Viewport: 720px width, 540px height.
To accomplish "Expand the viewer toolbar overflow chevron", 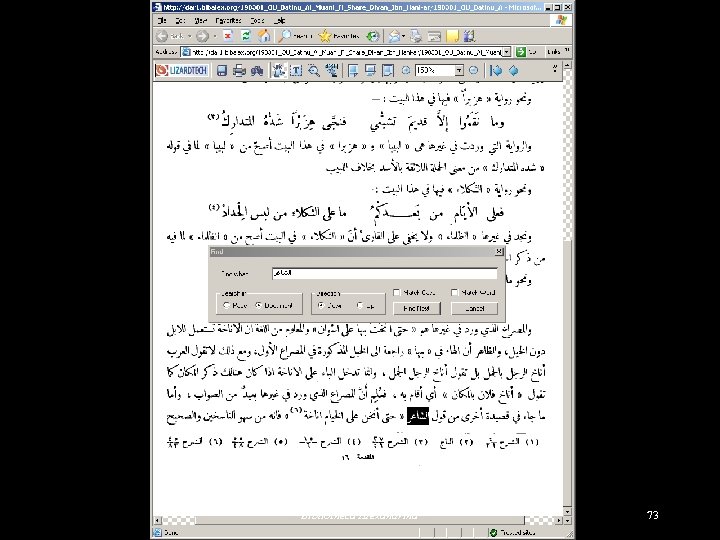I will (x=555, y=68).
